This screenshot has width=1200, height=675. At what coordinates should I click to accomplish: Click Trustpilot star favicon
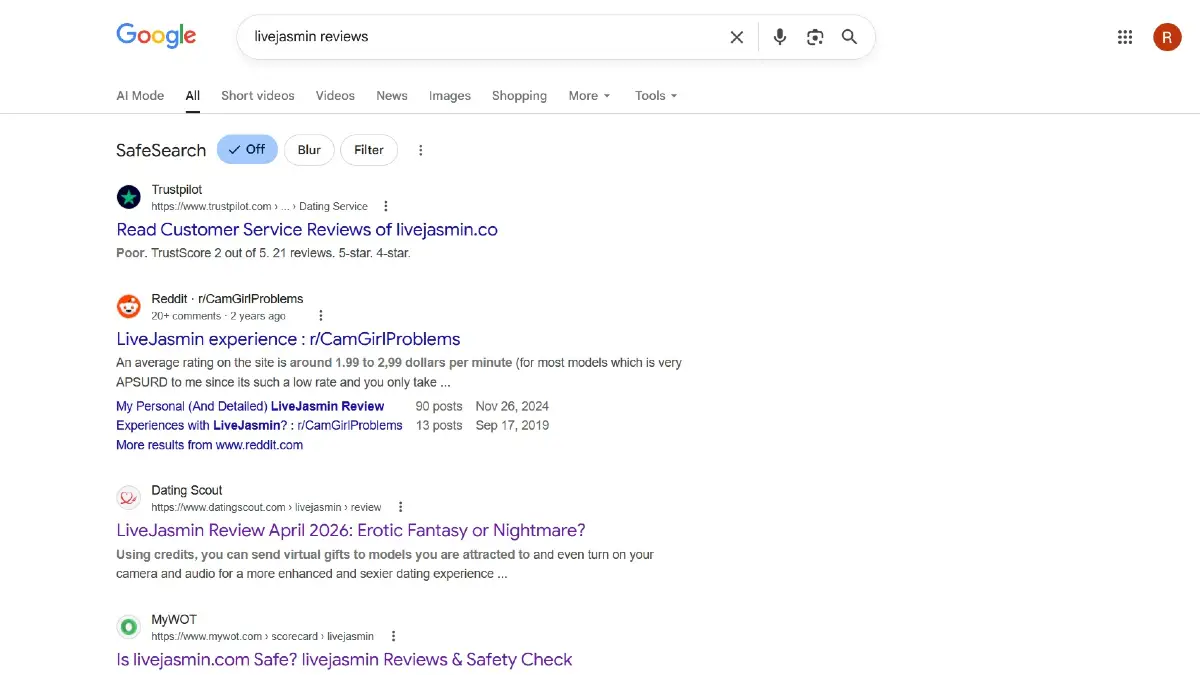click(128, 197)
